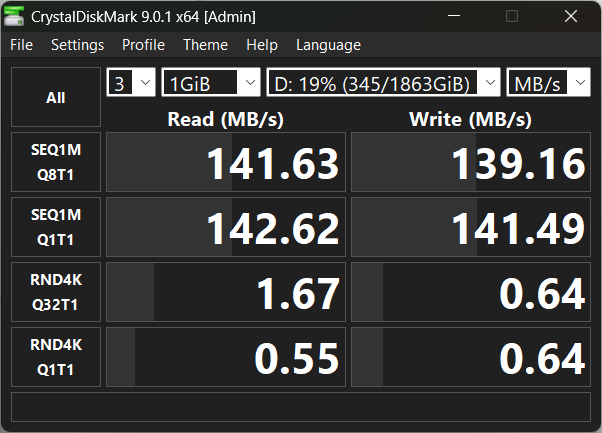Click the empty comment field at bottom
This screenshot has height=433, width=602.
(x=301, y=407)
